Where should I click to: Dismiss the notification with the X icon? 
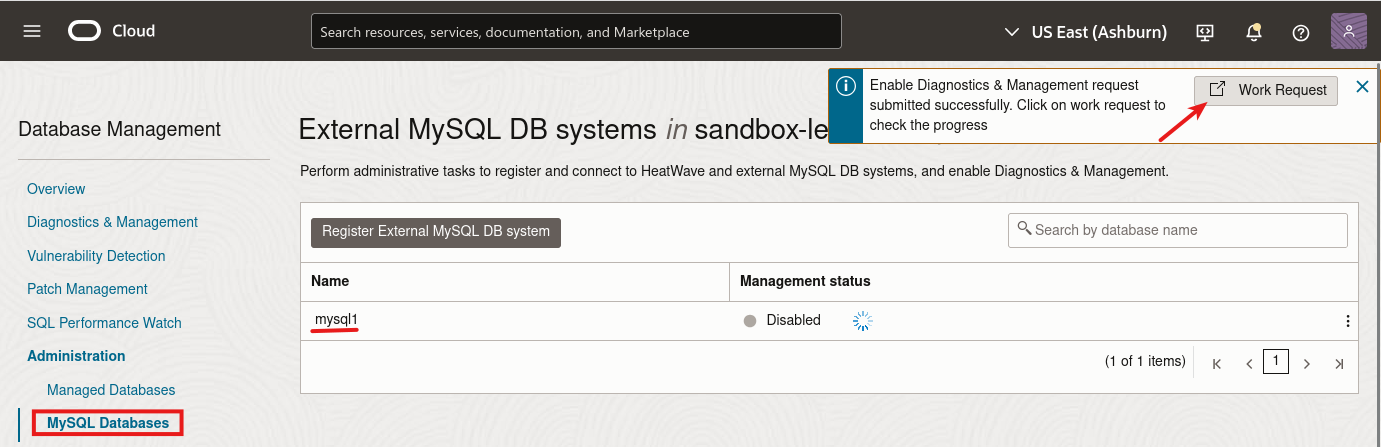pos(1362,87)
